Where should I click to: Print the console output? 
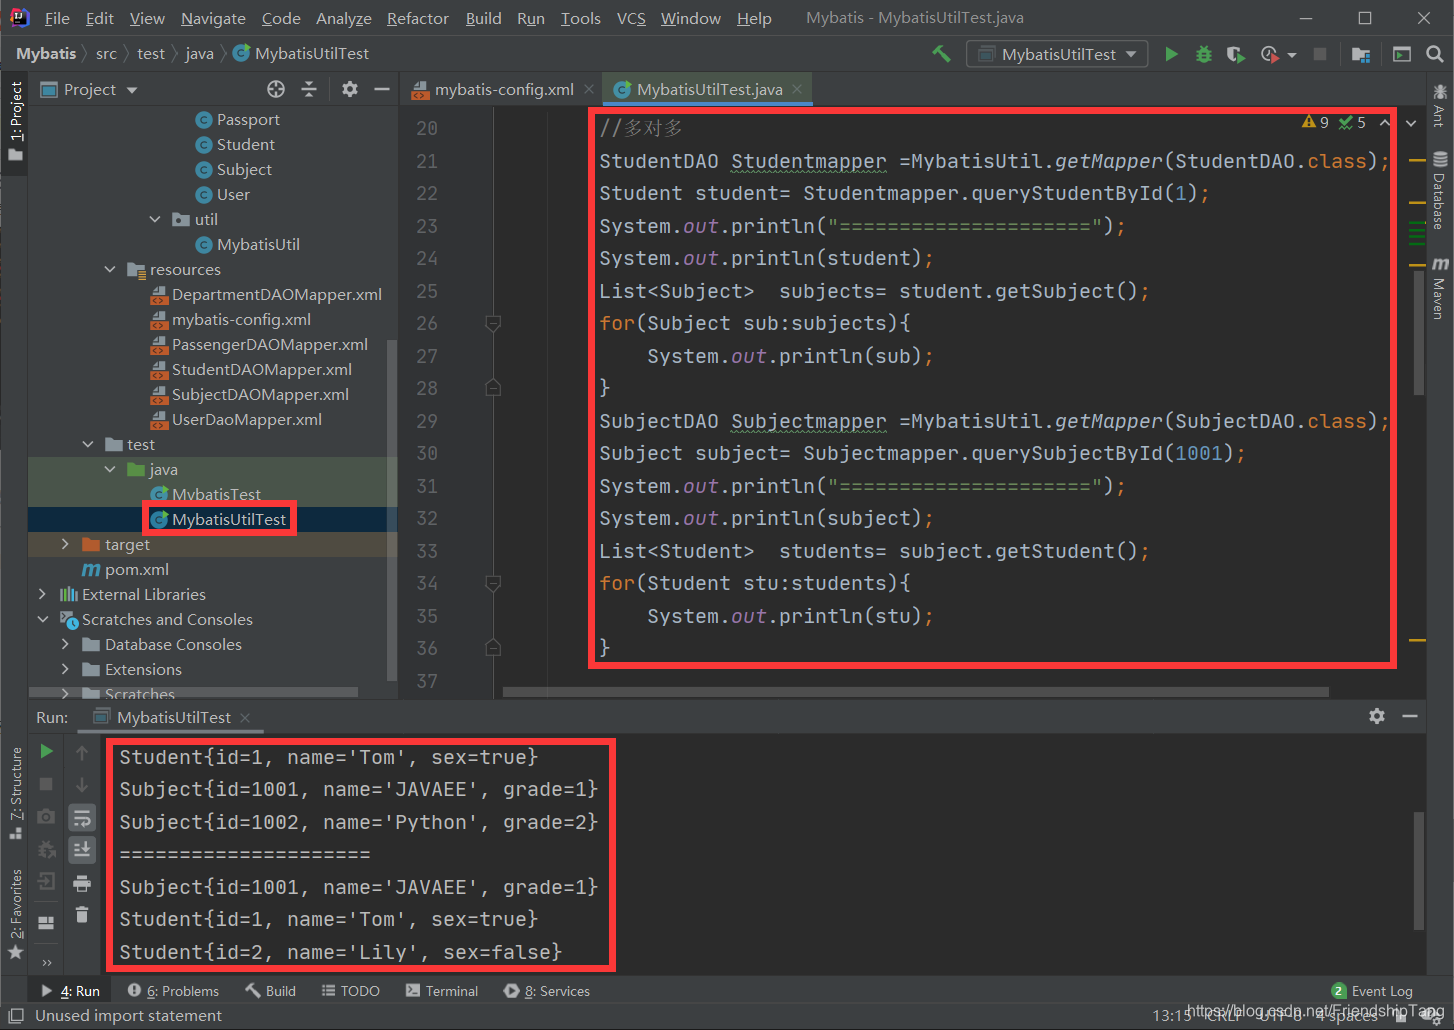[82, 883]
